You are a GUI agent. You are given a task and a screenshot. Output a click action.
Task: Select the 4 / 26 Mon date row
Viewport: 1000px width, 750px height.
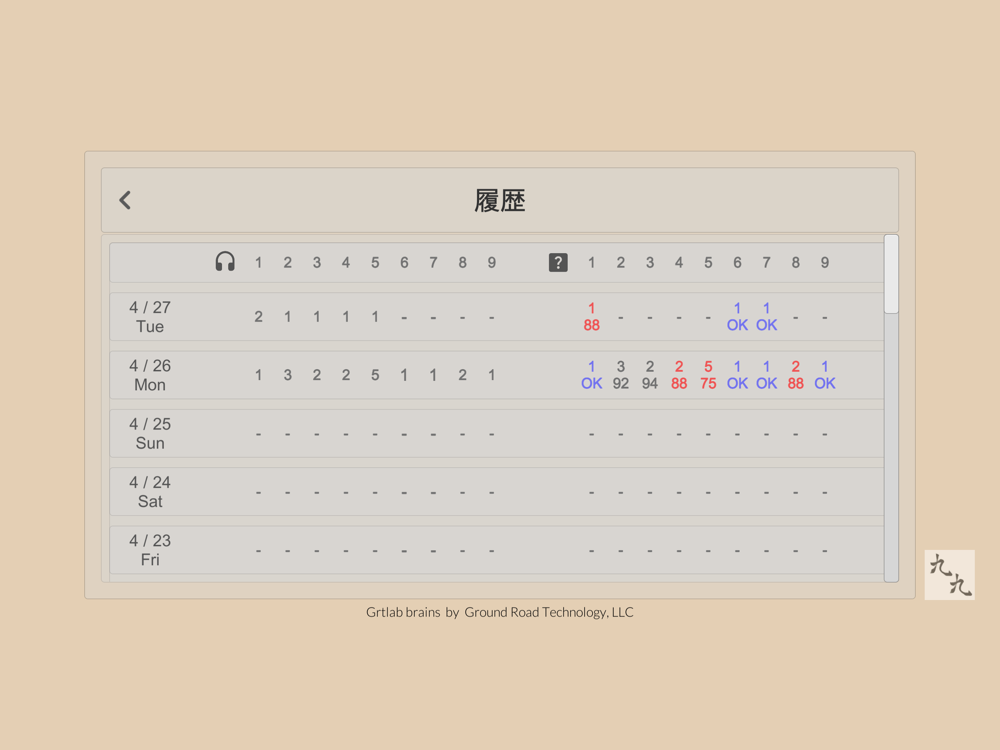(x=150, y=375)
